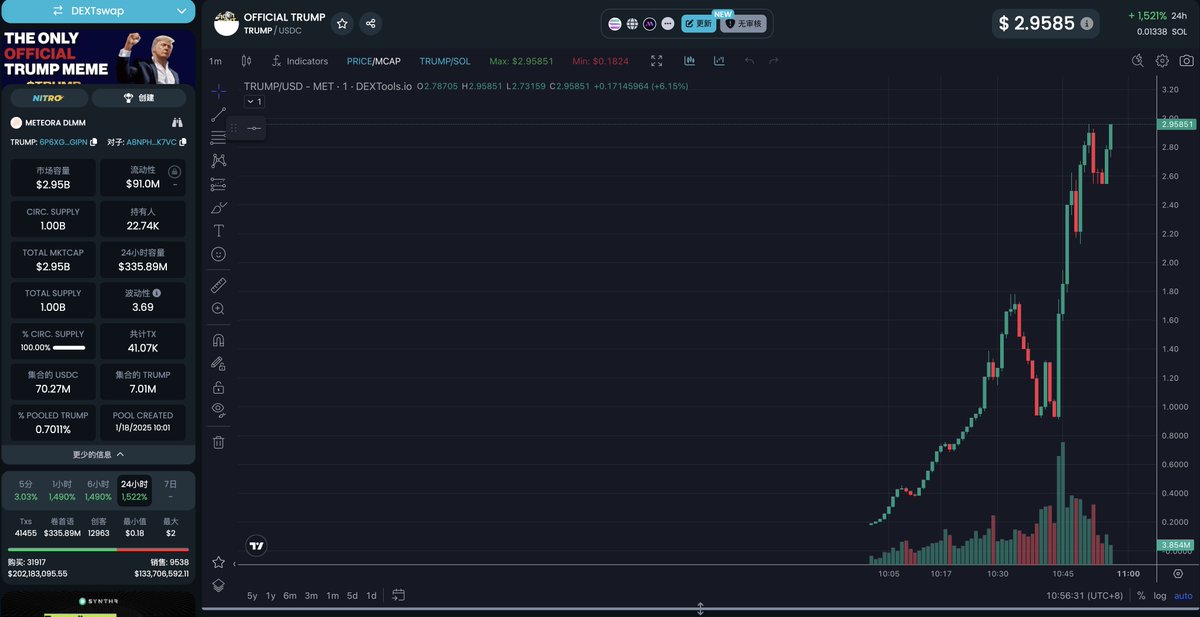Remove drawings with the trash icon
1200x617 pixels.
pyautogui.click(x=219, y=441)
